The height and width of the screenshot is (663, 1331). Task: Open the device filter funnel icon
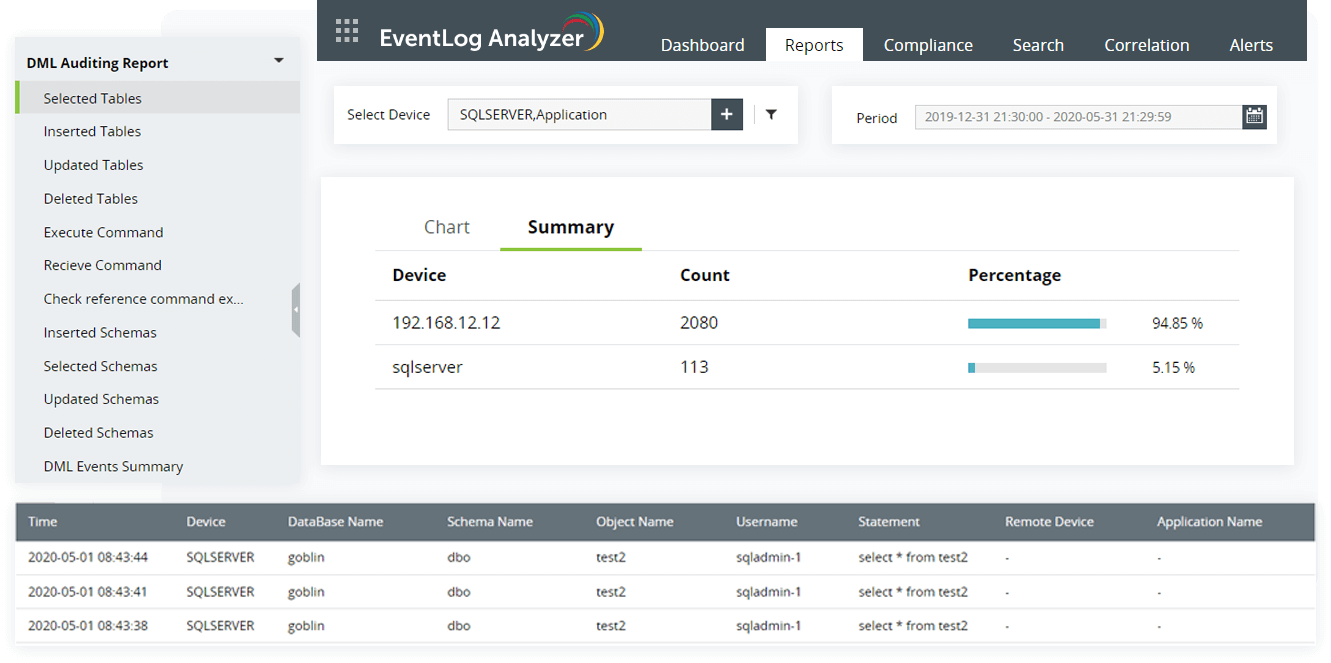(x=771, y=115)
